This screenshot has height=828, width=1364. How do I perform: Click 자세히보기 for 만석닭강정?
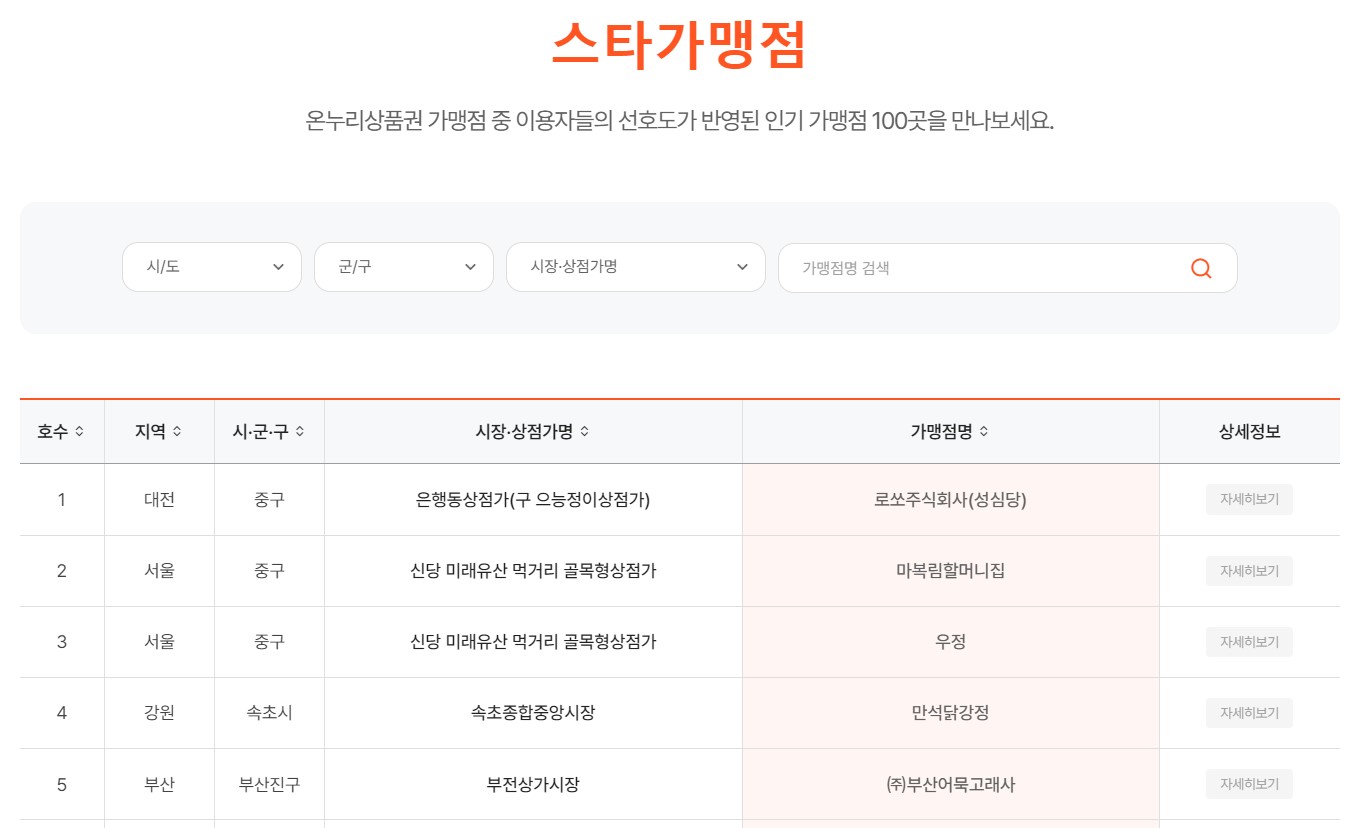pos(1249,713)
